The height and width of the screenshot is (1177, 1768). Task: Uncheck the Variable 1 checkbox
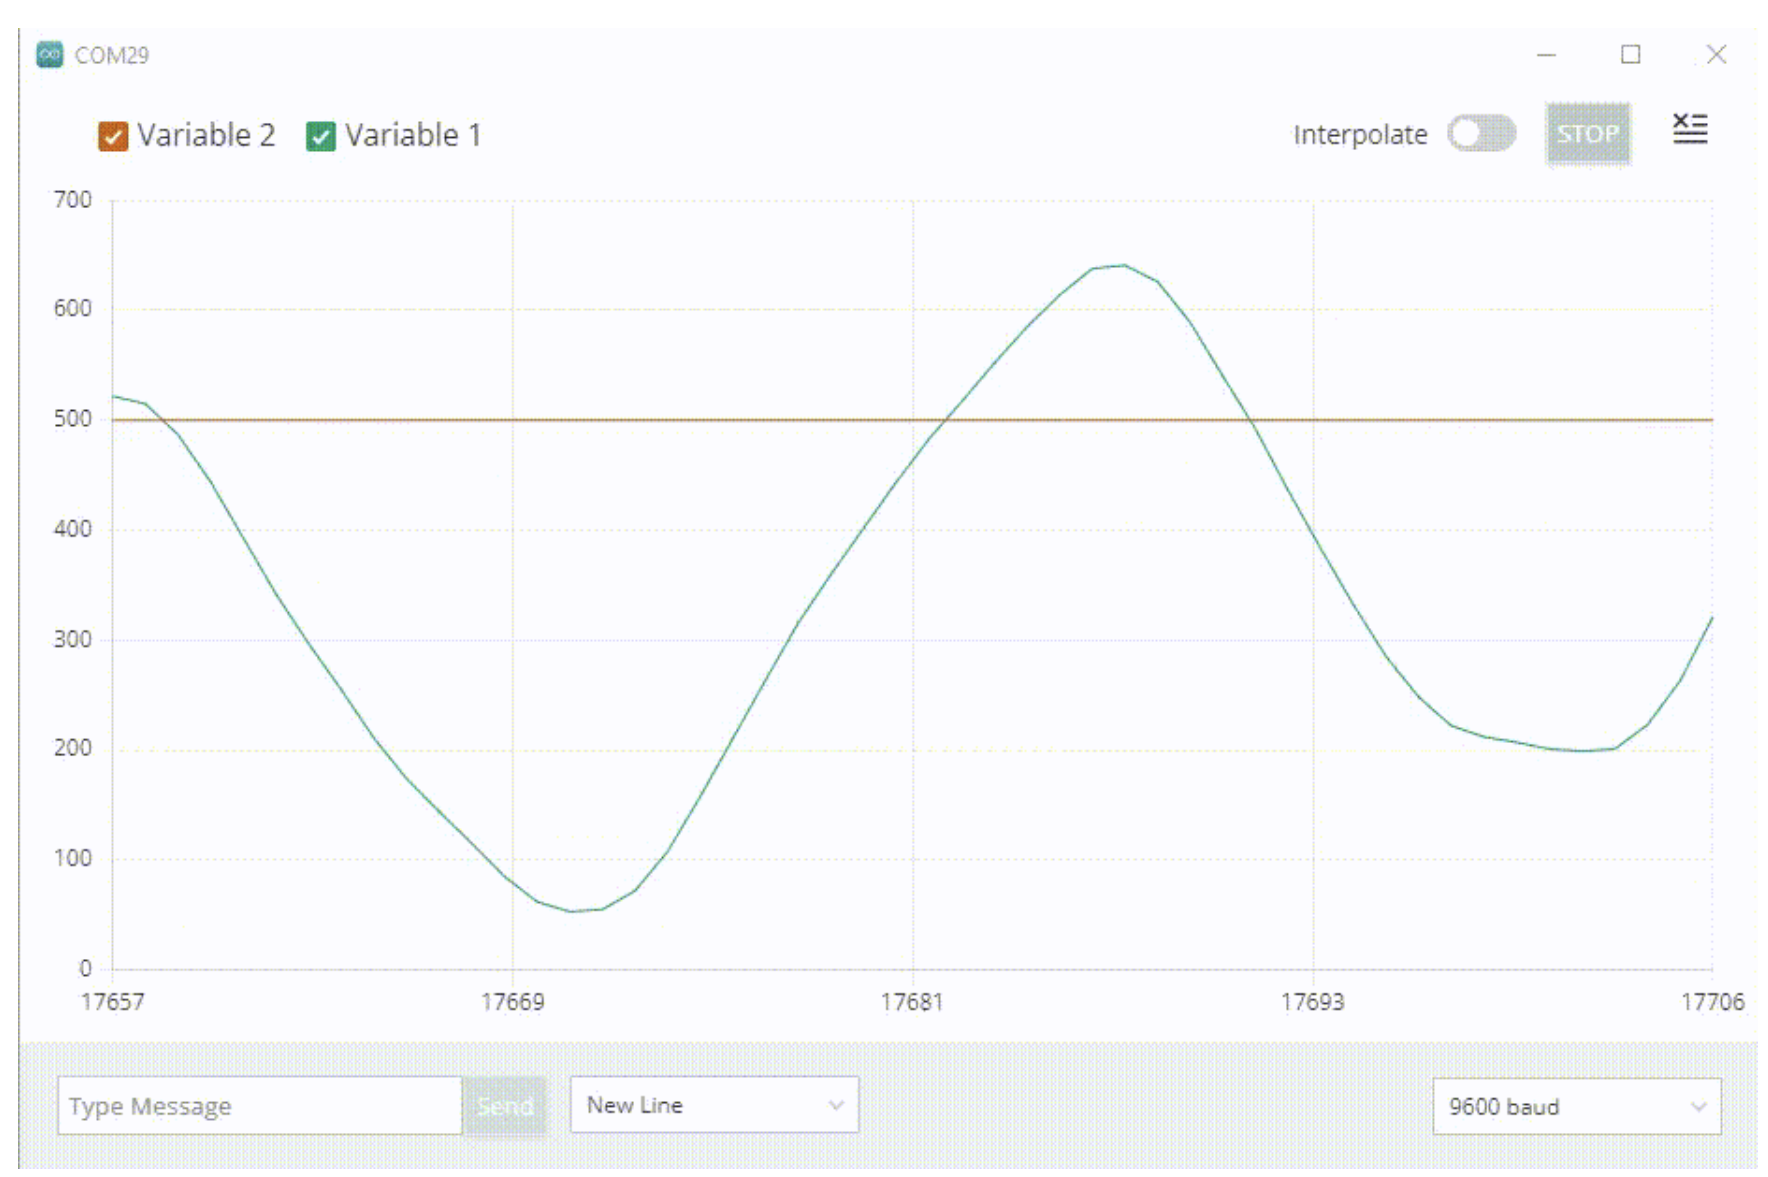pos(321,136)
